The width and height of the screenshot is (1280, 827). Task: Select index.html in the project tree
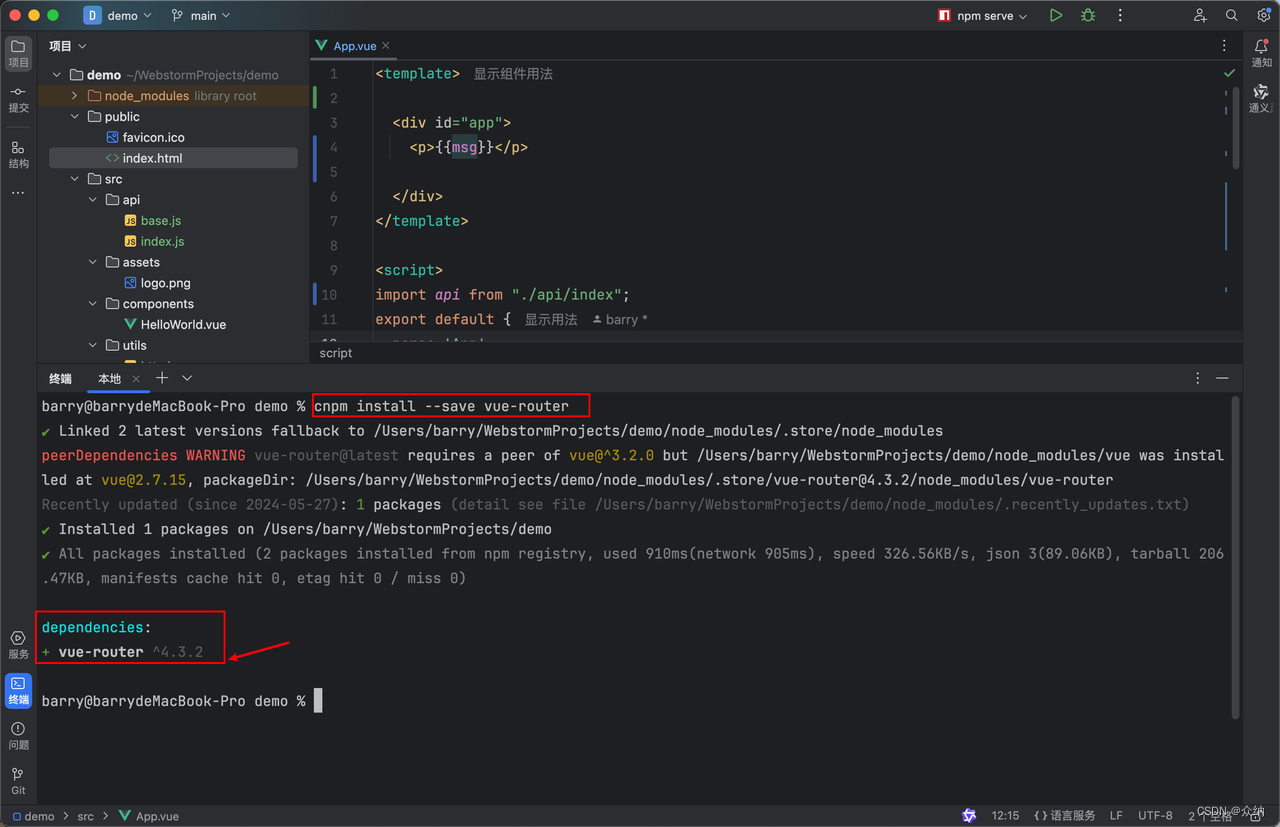(x=150, y=157)
